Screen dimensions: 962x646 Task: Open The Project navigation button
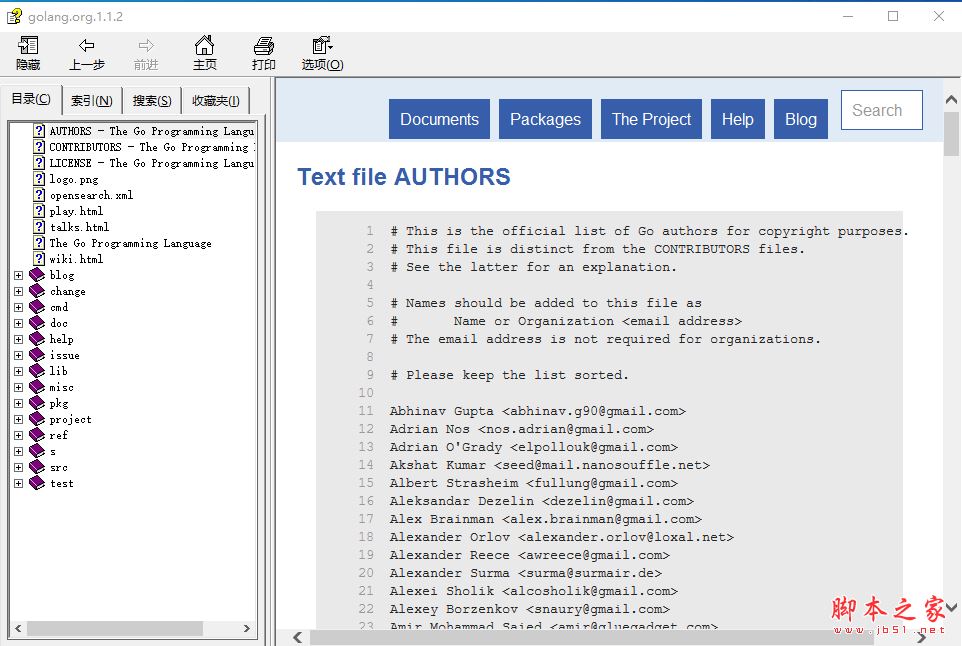coord(651,119)
